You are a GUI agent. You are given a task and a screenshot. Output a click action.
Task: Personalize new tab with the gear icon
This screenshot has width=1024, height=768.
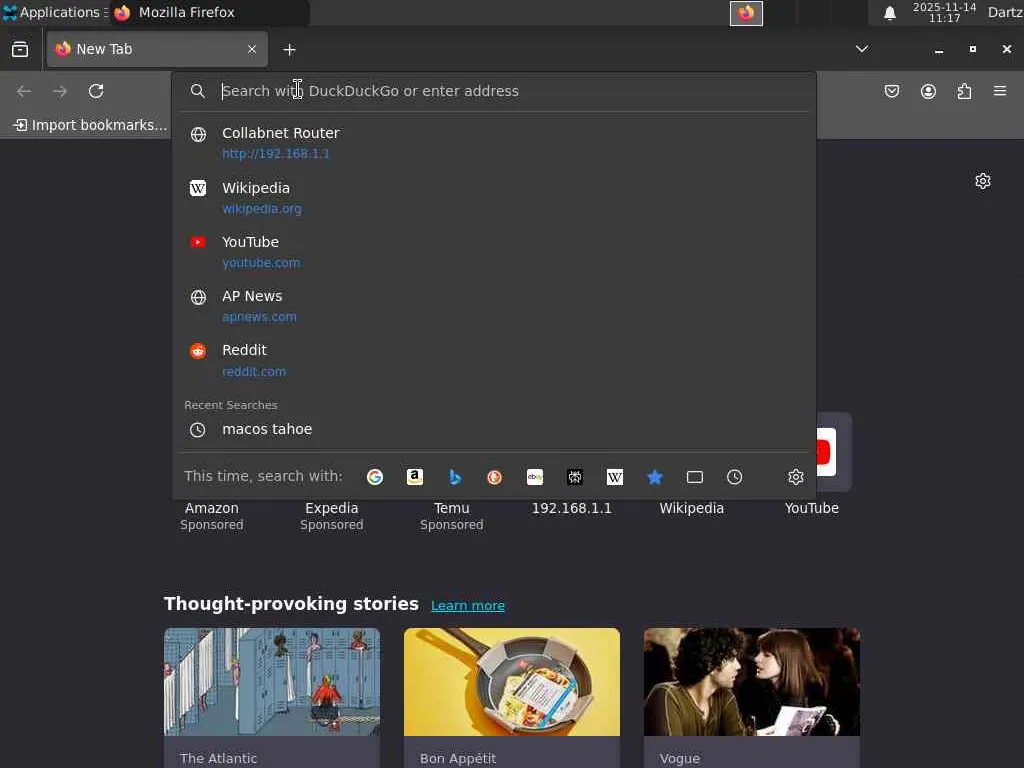coord(983,181)
